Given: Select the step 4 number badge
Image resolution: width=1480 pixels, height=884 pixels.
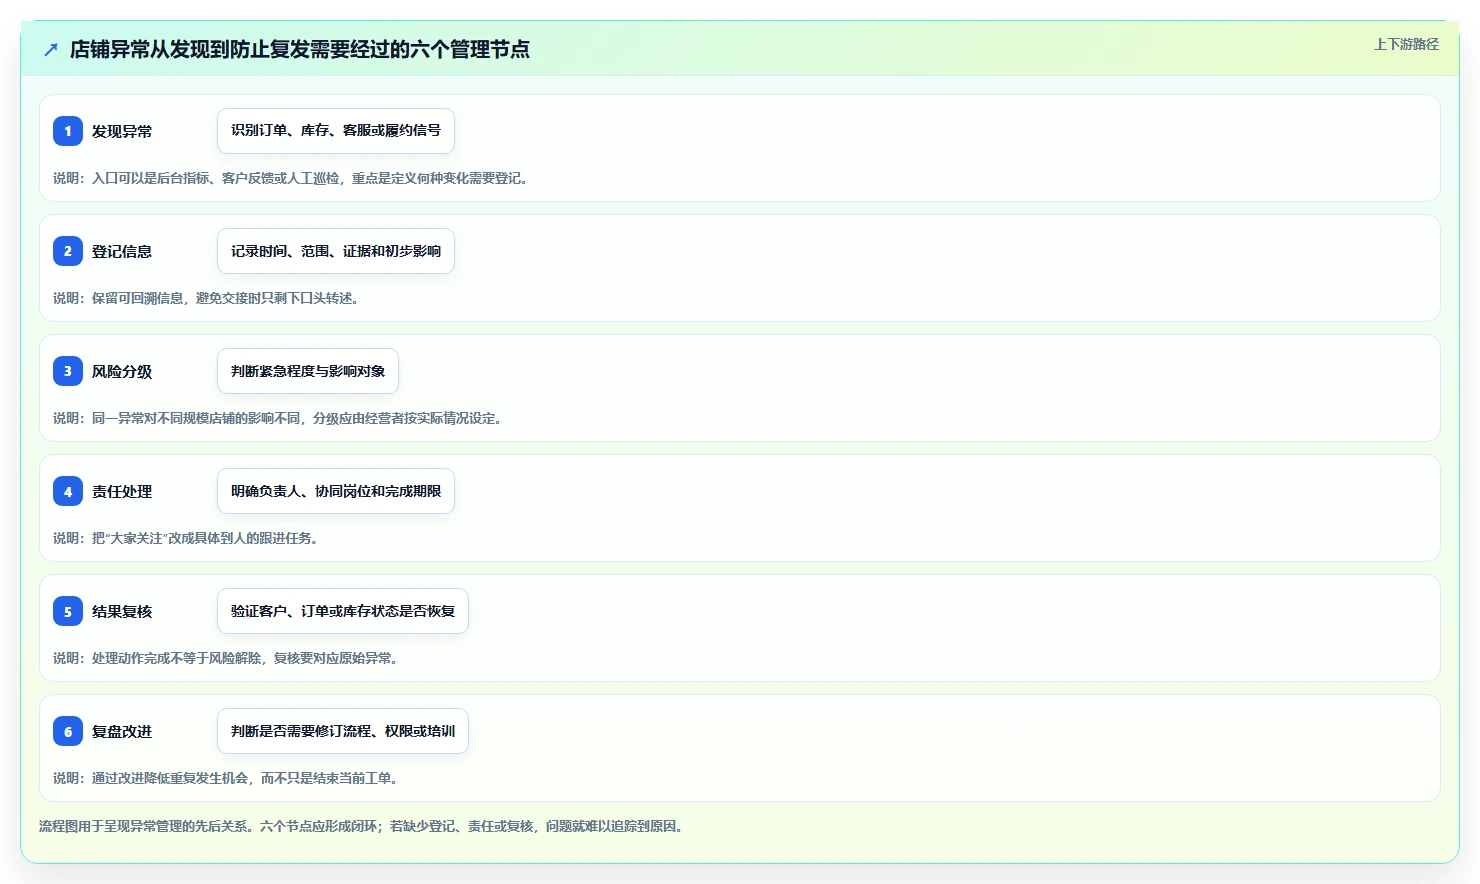Looking at the screenshot, I should point(68,491).
